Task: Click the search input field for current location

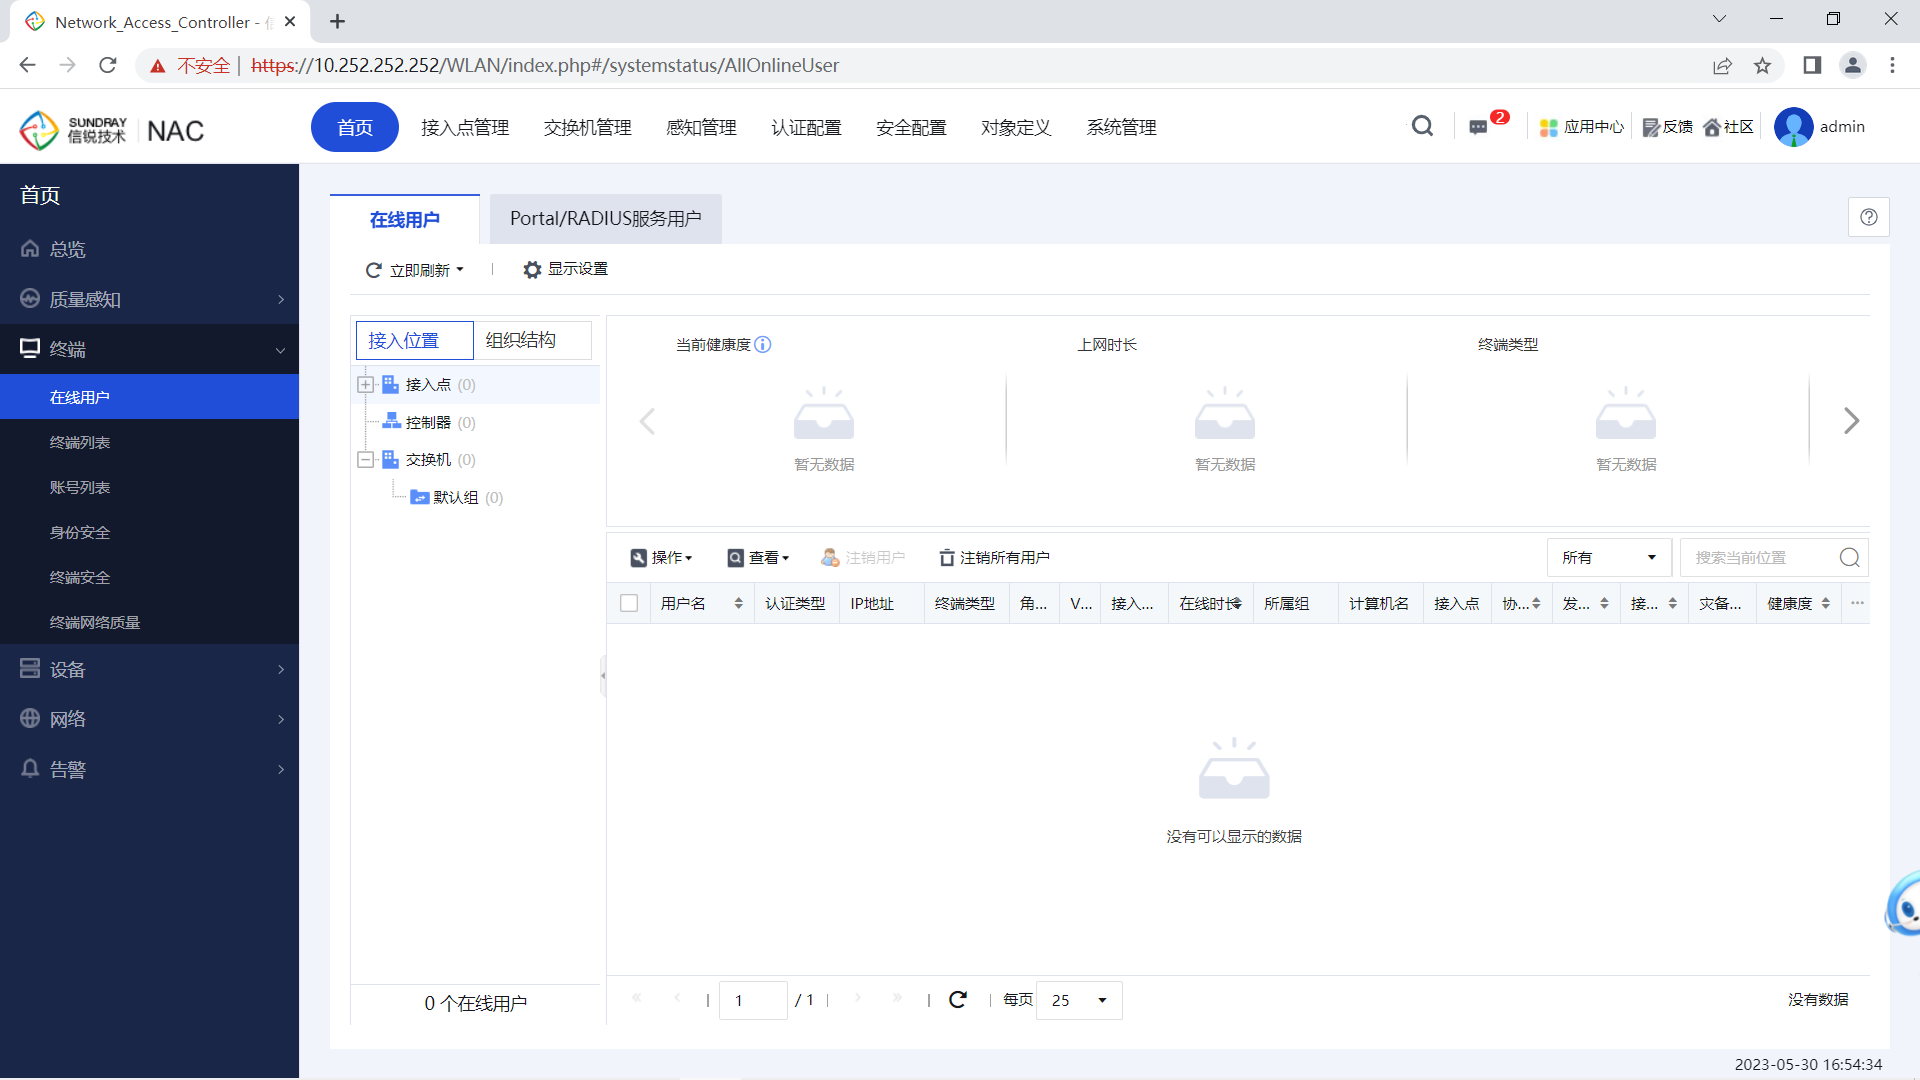Action: coord(1760,556)
